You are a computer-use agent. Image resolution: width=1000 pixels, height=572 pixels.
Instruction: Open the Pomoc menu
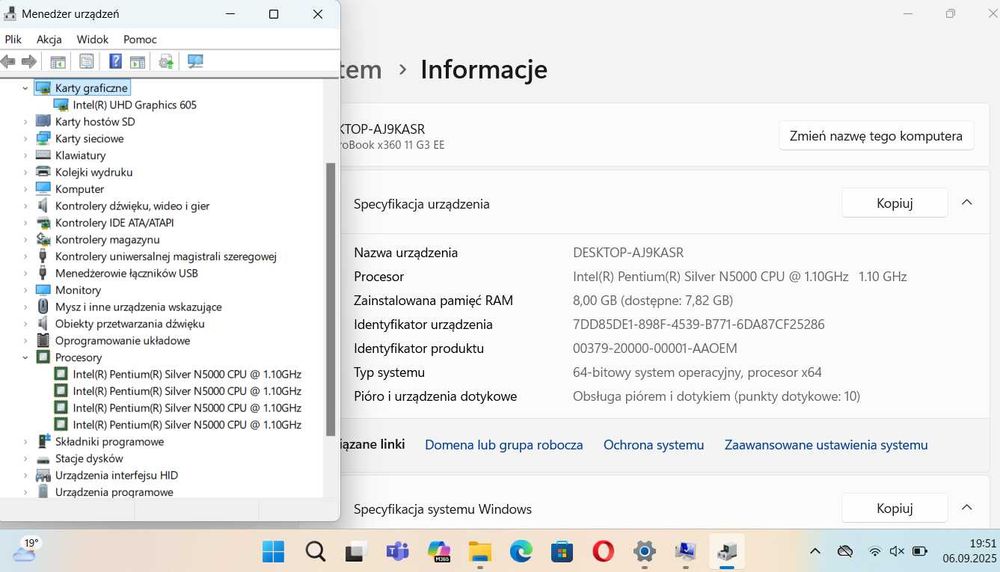point(140,40)
